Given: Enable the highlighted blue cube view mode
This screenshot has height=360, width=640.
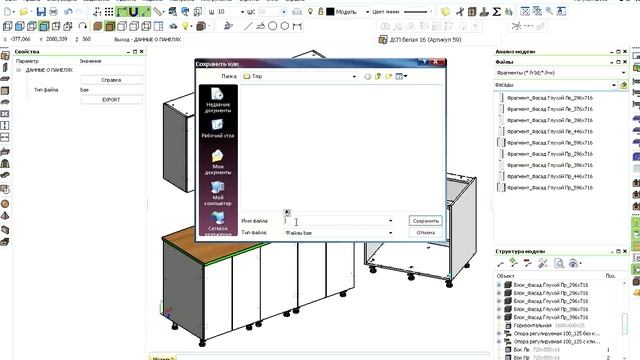Looking at the screenshot, I should pos(44,27).
